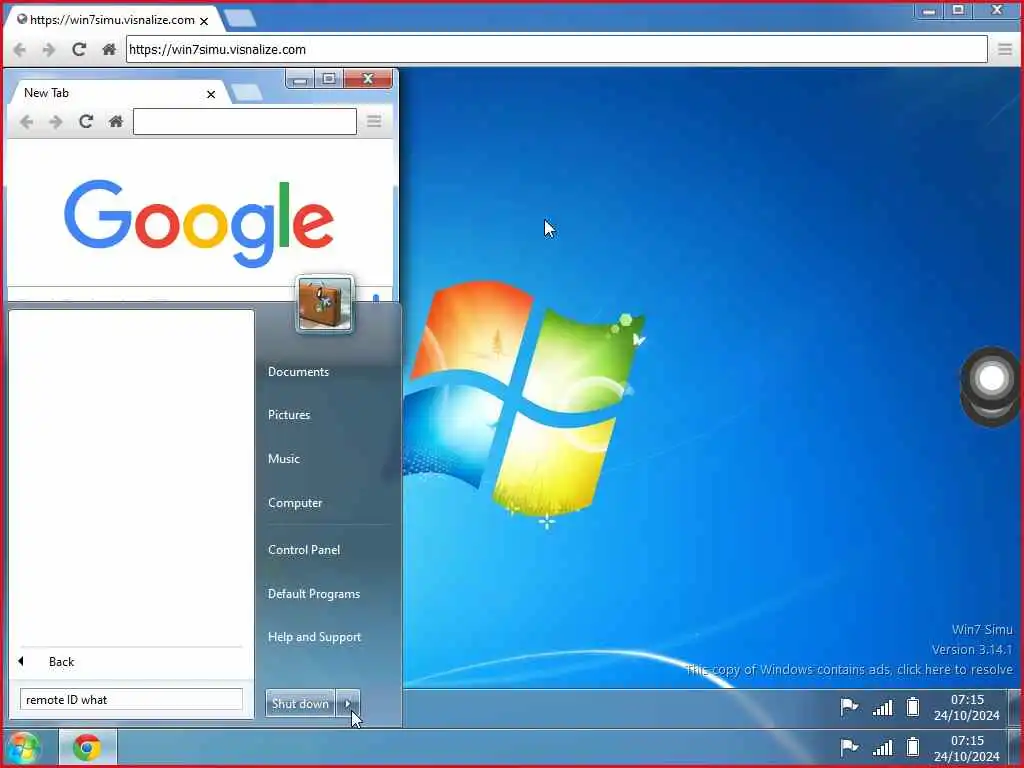Open inner Chrome hamburger menu
Viewport: 1024px width, 768px height.
click(x=374, y=121)
